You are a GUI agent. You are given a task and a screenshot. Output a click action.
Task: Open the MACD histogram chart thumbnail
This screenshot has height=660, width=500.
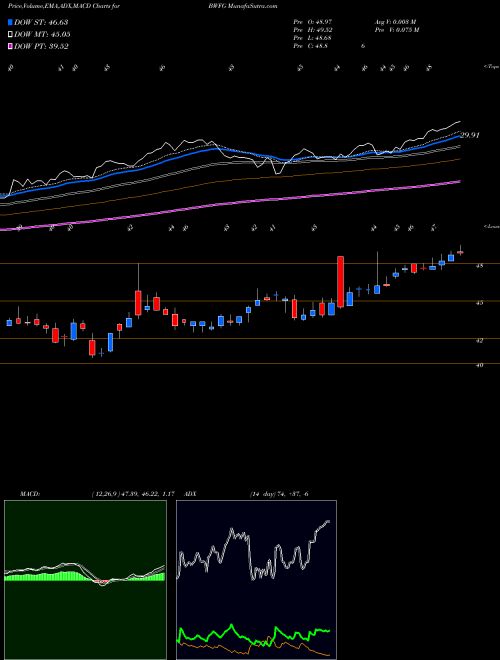pos(85,580)
